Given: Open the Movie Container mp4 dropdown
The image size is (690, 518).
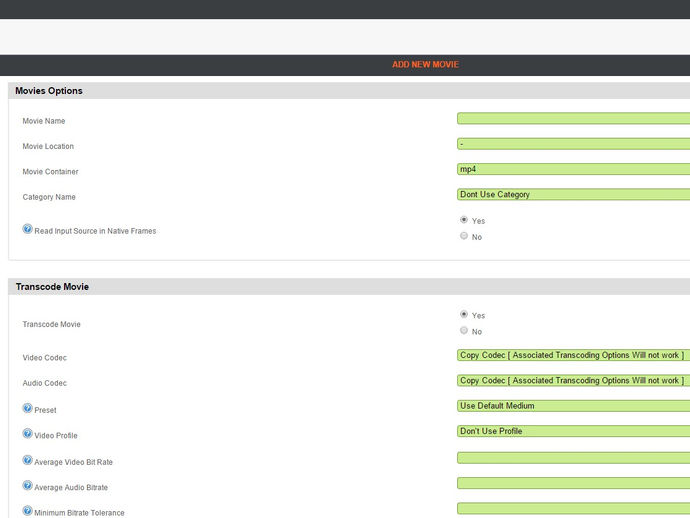Looking at the screenshot, I should [x=573, y=169].
